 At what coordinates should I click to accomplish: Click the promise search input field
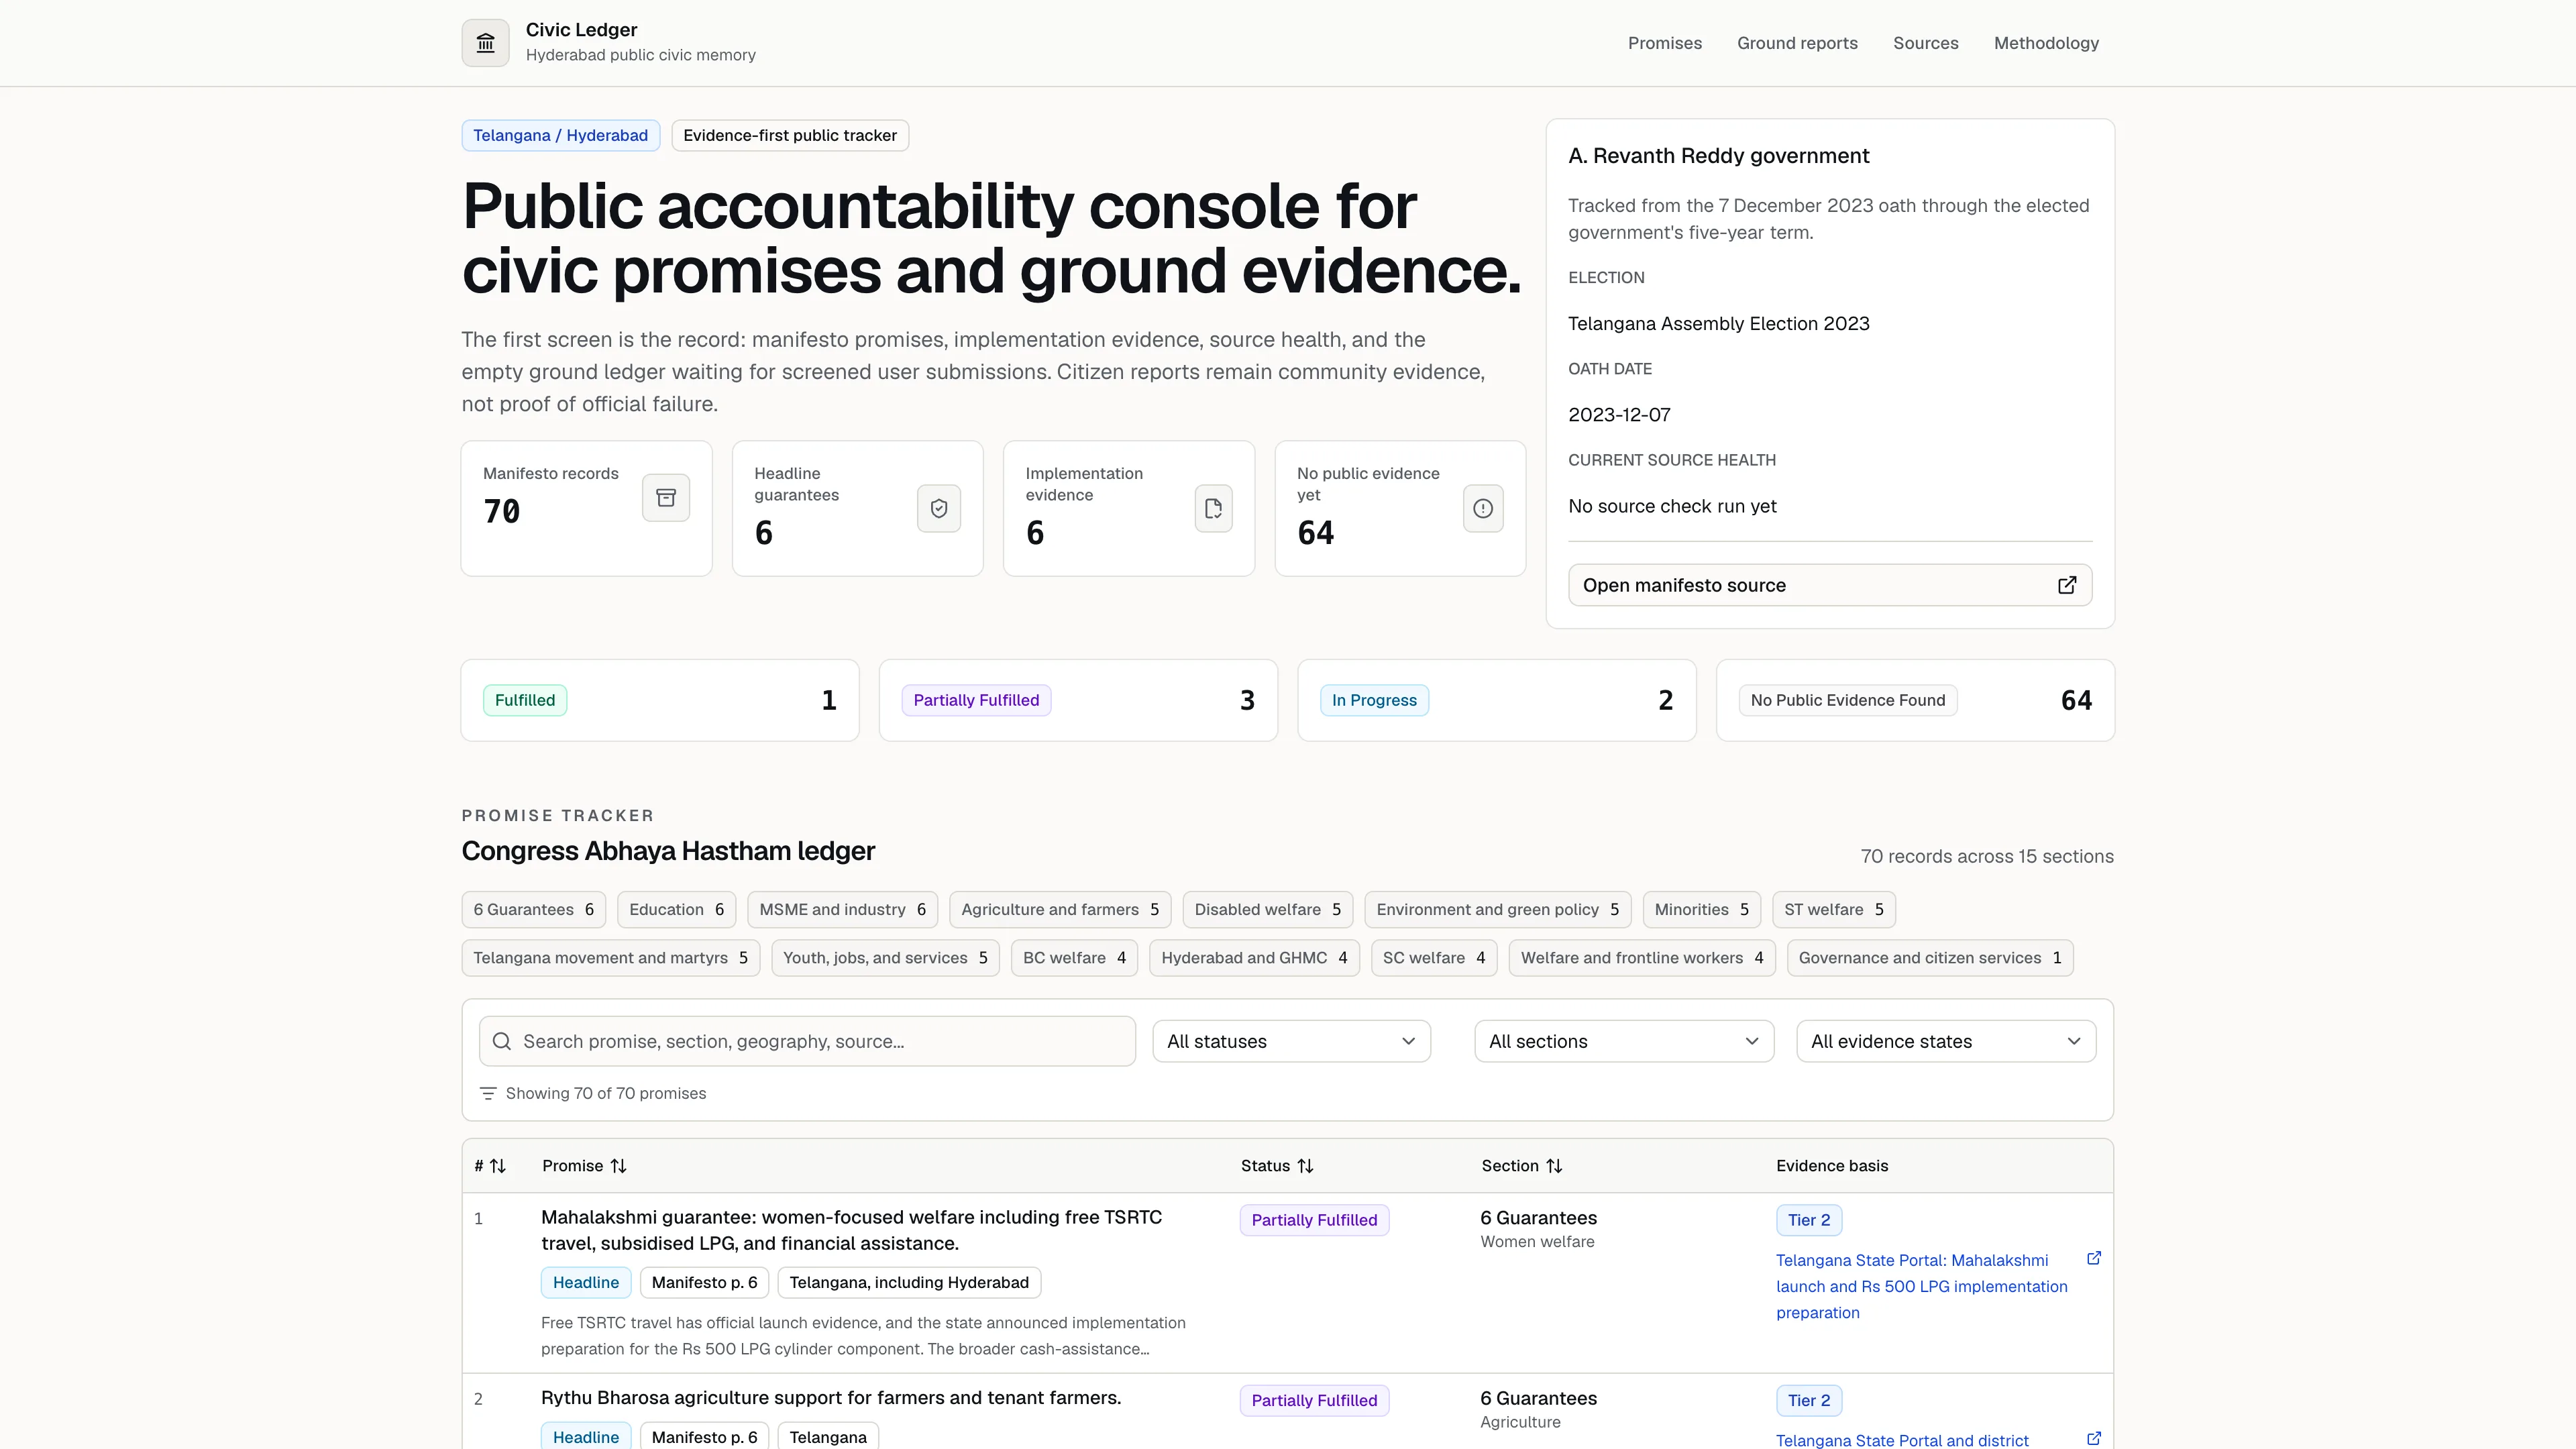807,1041
